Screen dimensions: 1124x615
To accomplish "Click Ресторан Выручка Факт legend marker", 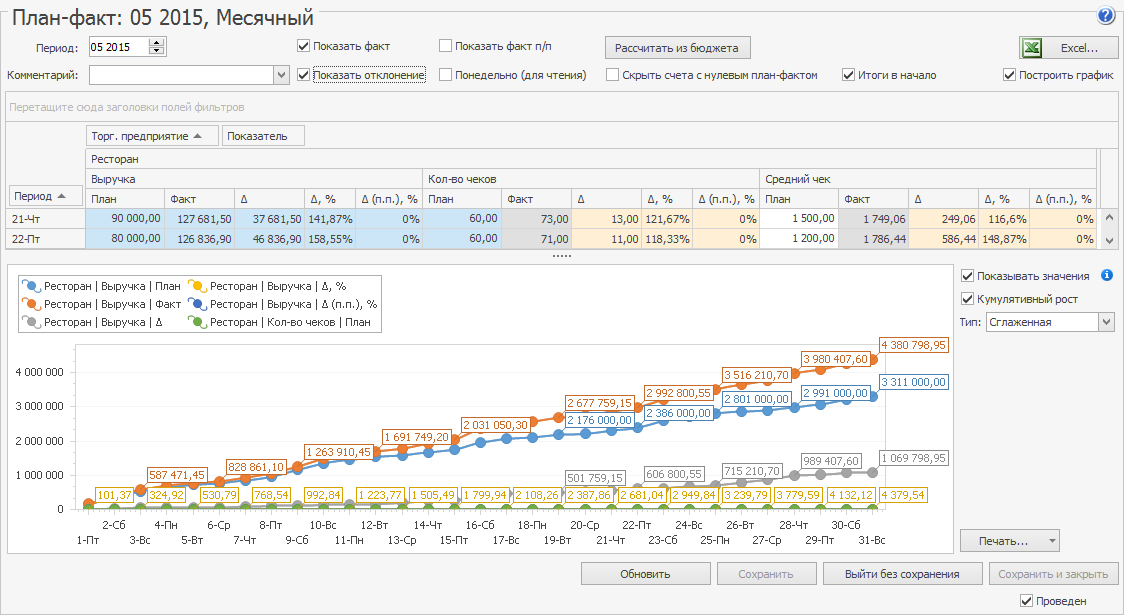I will tap(31, 304).
